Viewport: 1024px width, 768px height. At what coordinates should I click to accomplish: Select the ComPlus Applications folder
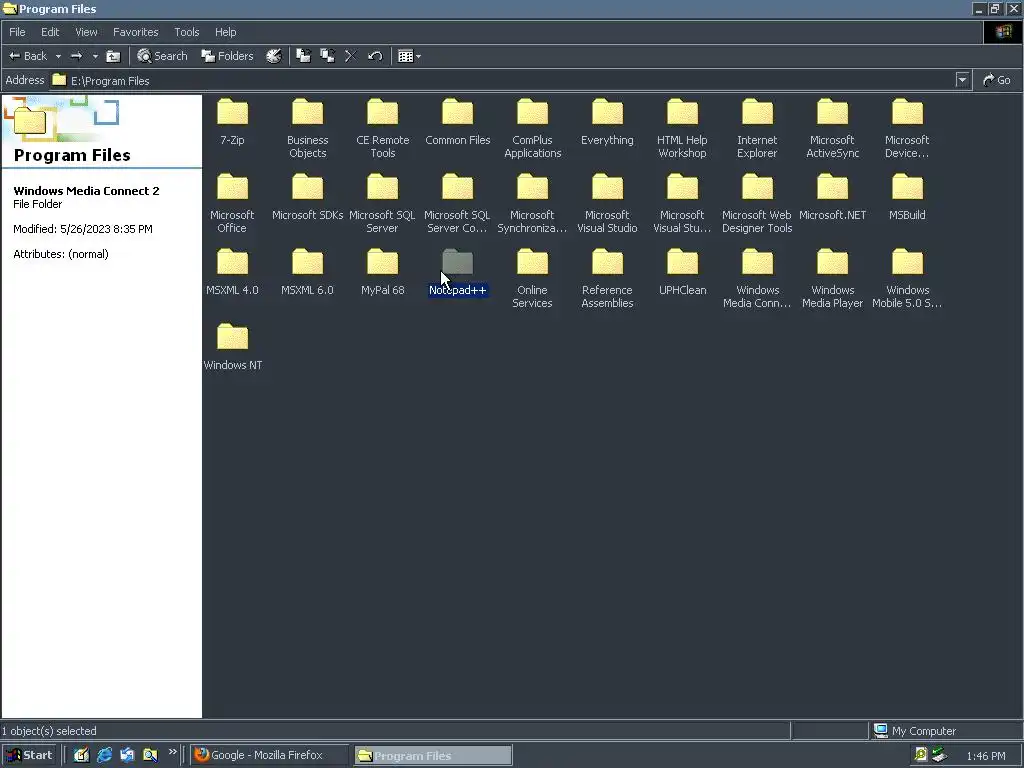(x=532, y=129)
